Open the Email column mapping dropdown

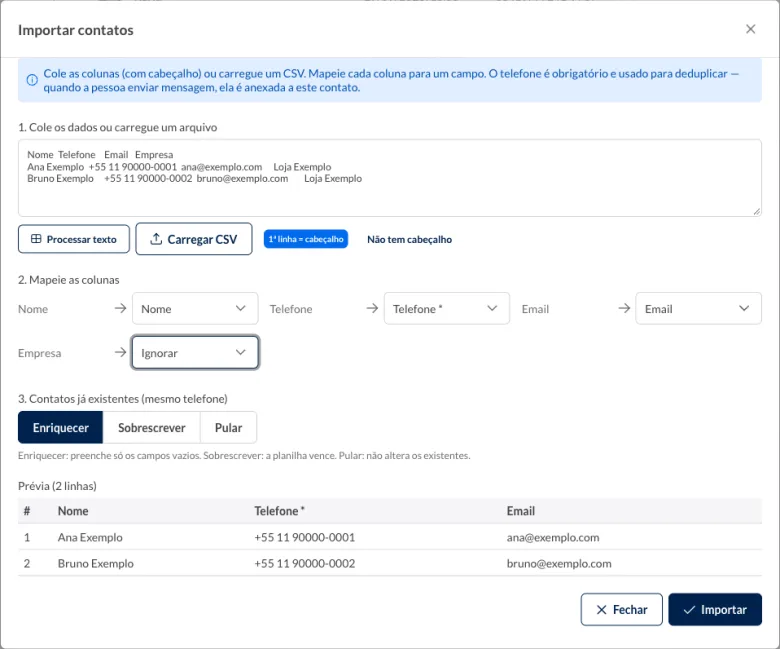tap(698, 308)
